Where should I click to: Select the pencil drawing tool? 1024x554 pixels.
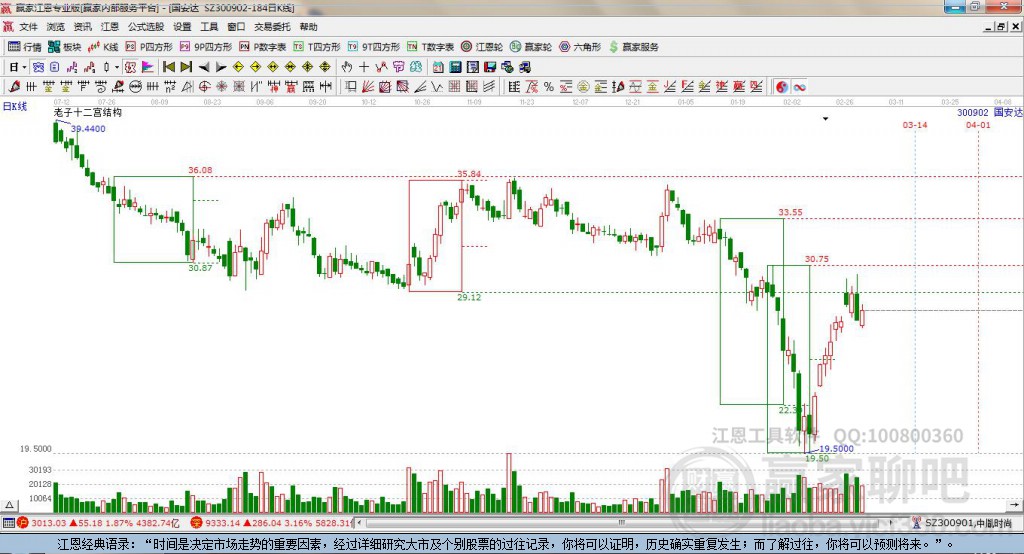point(14,86)
